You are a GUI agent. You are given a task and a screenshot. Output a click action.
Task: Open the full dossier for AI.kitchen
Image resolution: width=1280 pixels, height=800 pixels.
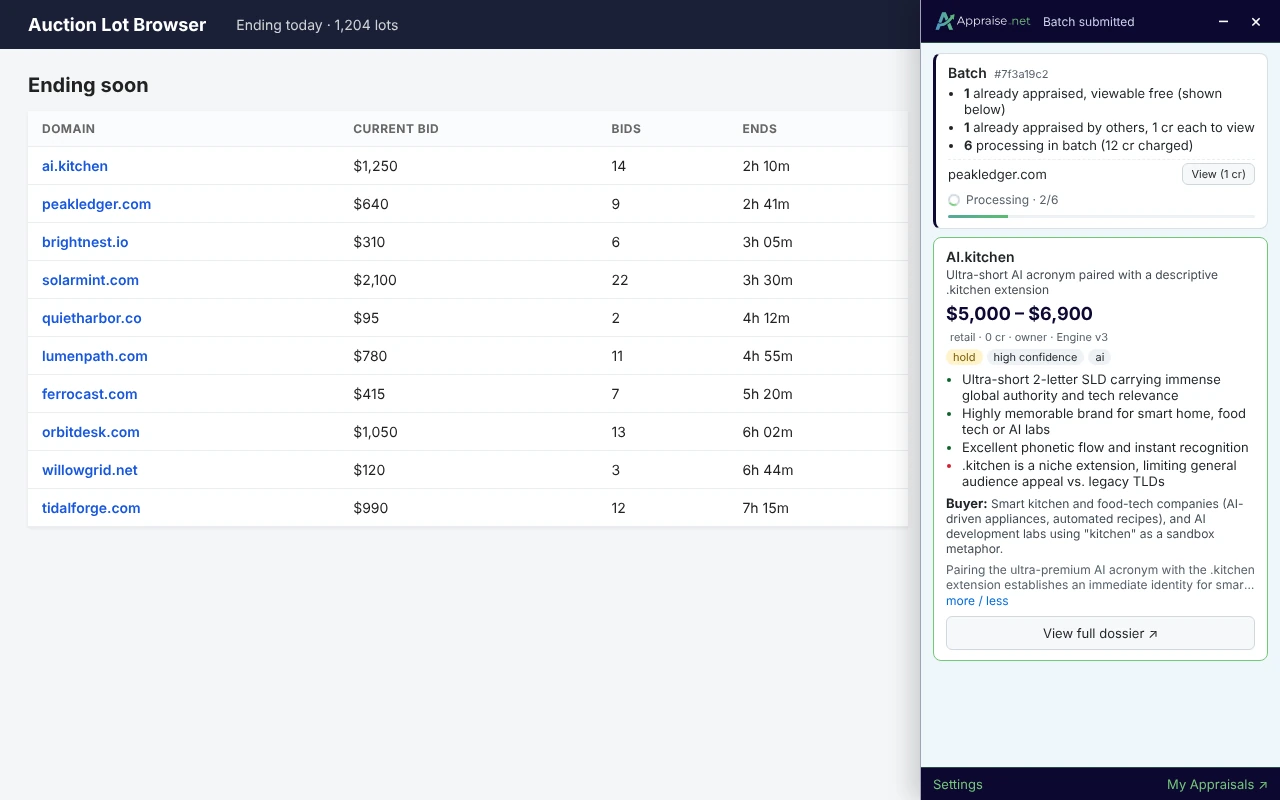pyautogui.click(x=1100, y=633)
